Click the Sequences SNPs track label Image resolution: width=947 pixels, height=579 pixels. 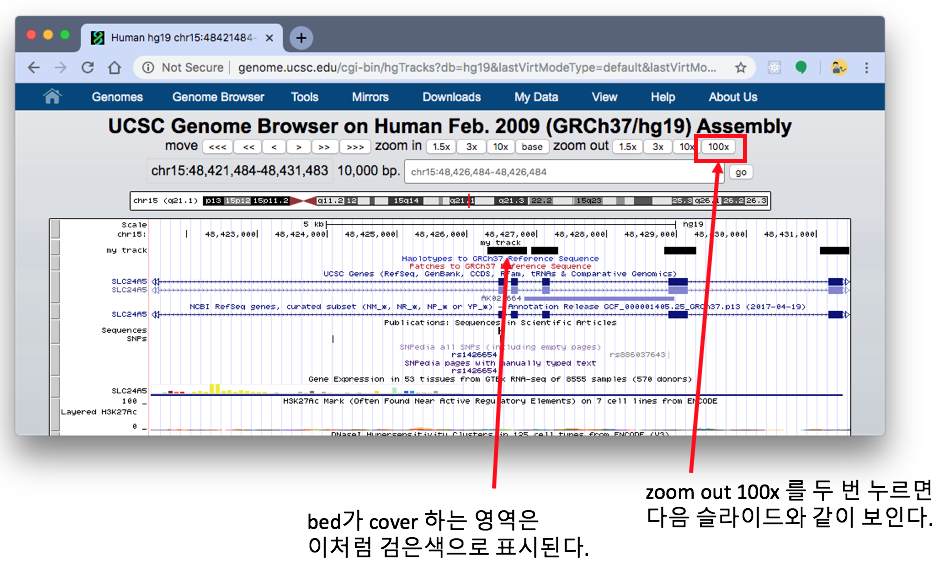click(x=124, y=334)
